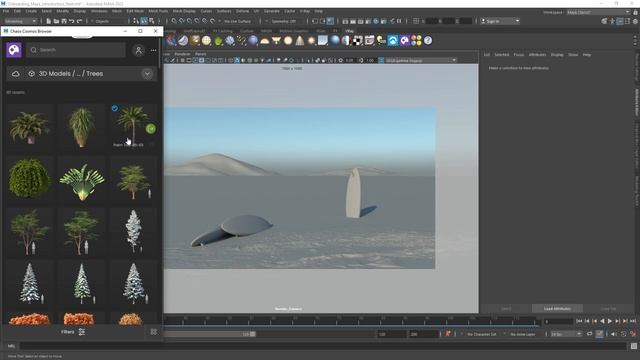Select the round green bush thumbnail
Image resolution: width=640 pixels, height=360 pixels.
point(29,179)
